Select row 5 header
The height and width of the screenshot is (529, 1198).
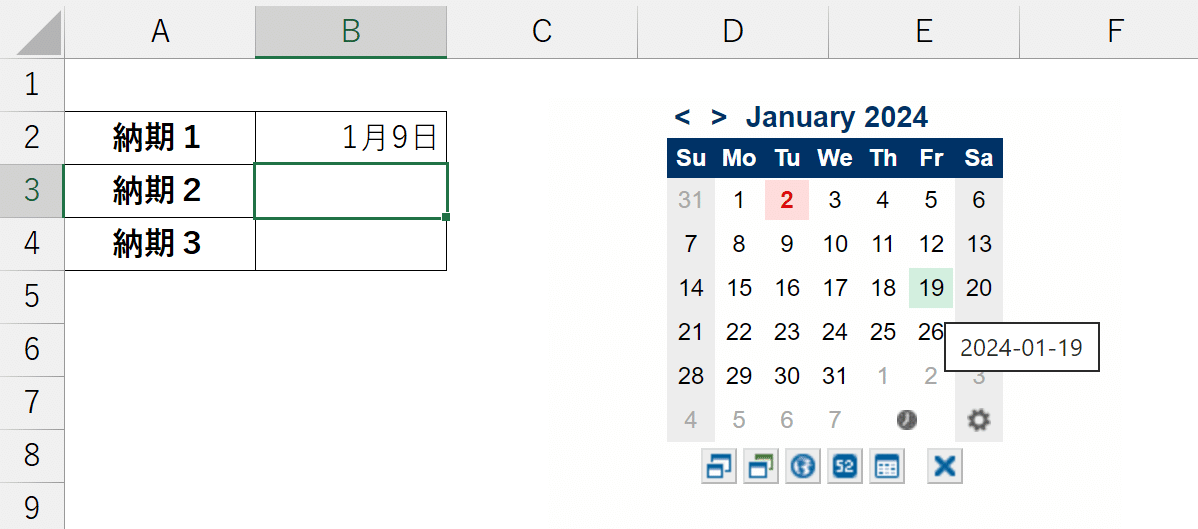32,296
